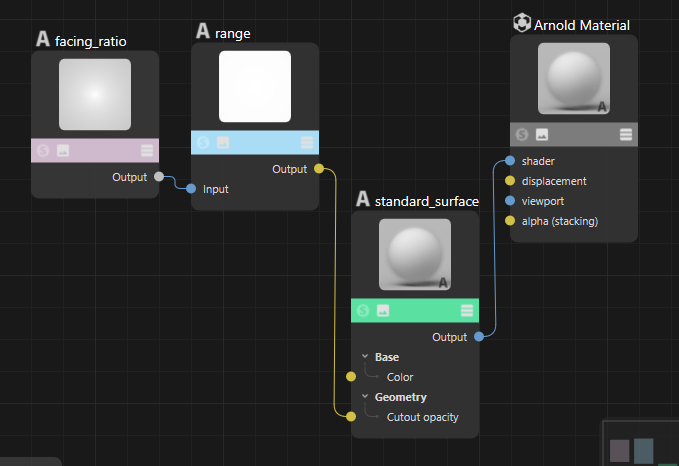Collapse the Base group in standard_surface
This screenshot has width=679, height=466.
point(365,356)
